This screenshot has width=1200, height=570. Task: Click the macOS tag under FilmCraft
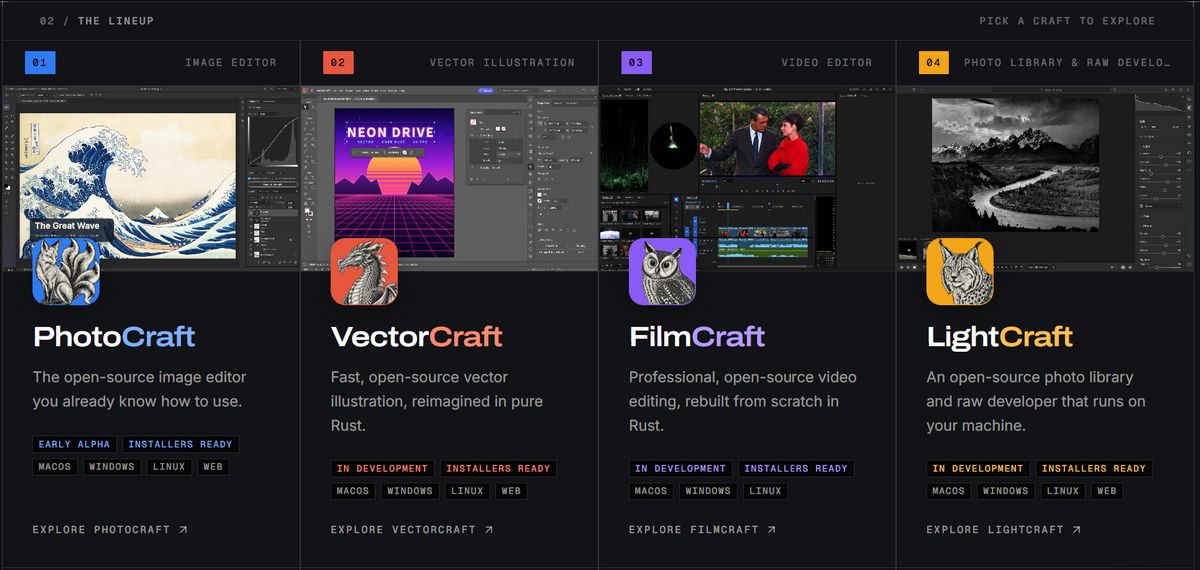point(651,491)
